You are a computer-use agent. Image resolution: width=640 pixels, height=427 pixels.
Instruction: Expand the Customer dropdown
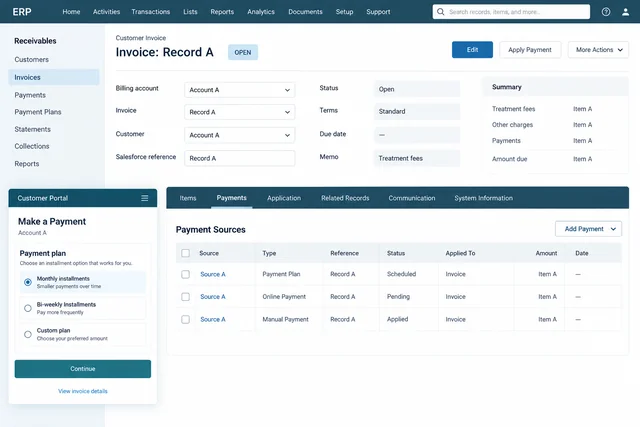(x=240, y=135)
